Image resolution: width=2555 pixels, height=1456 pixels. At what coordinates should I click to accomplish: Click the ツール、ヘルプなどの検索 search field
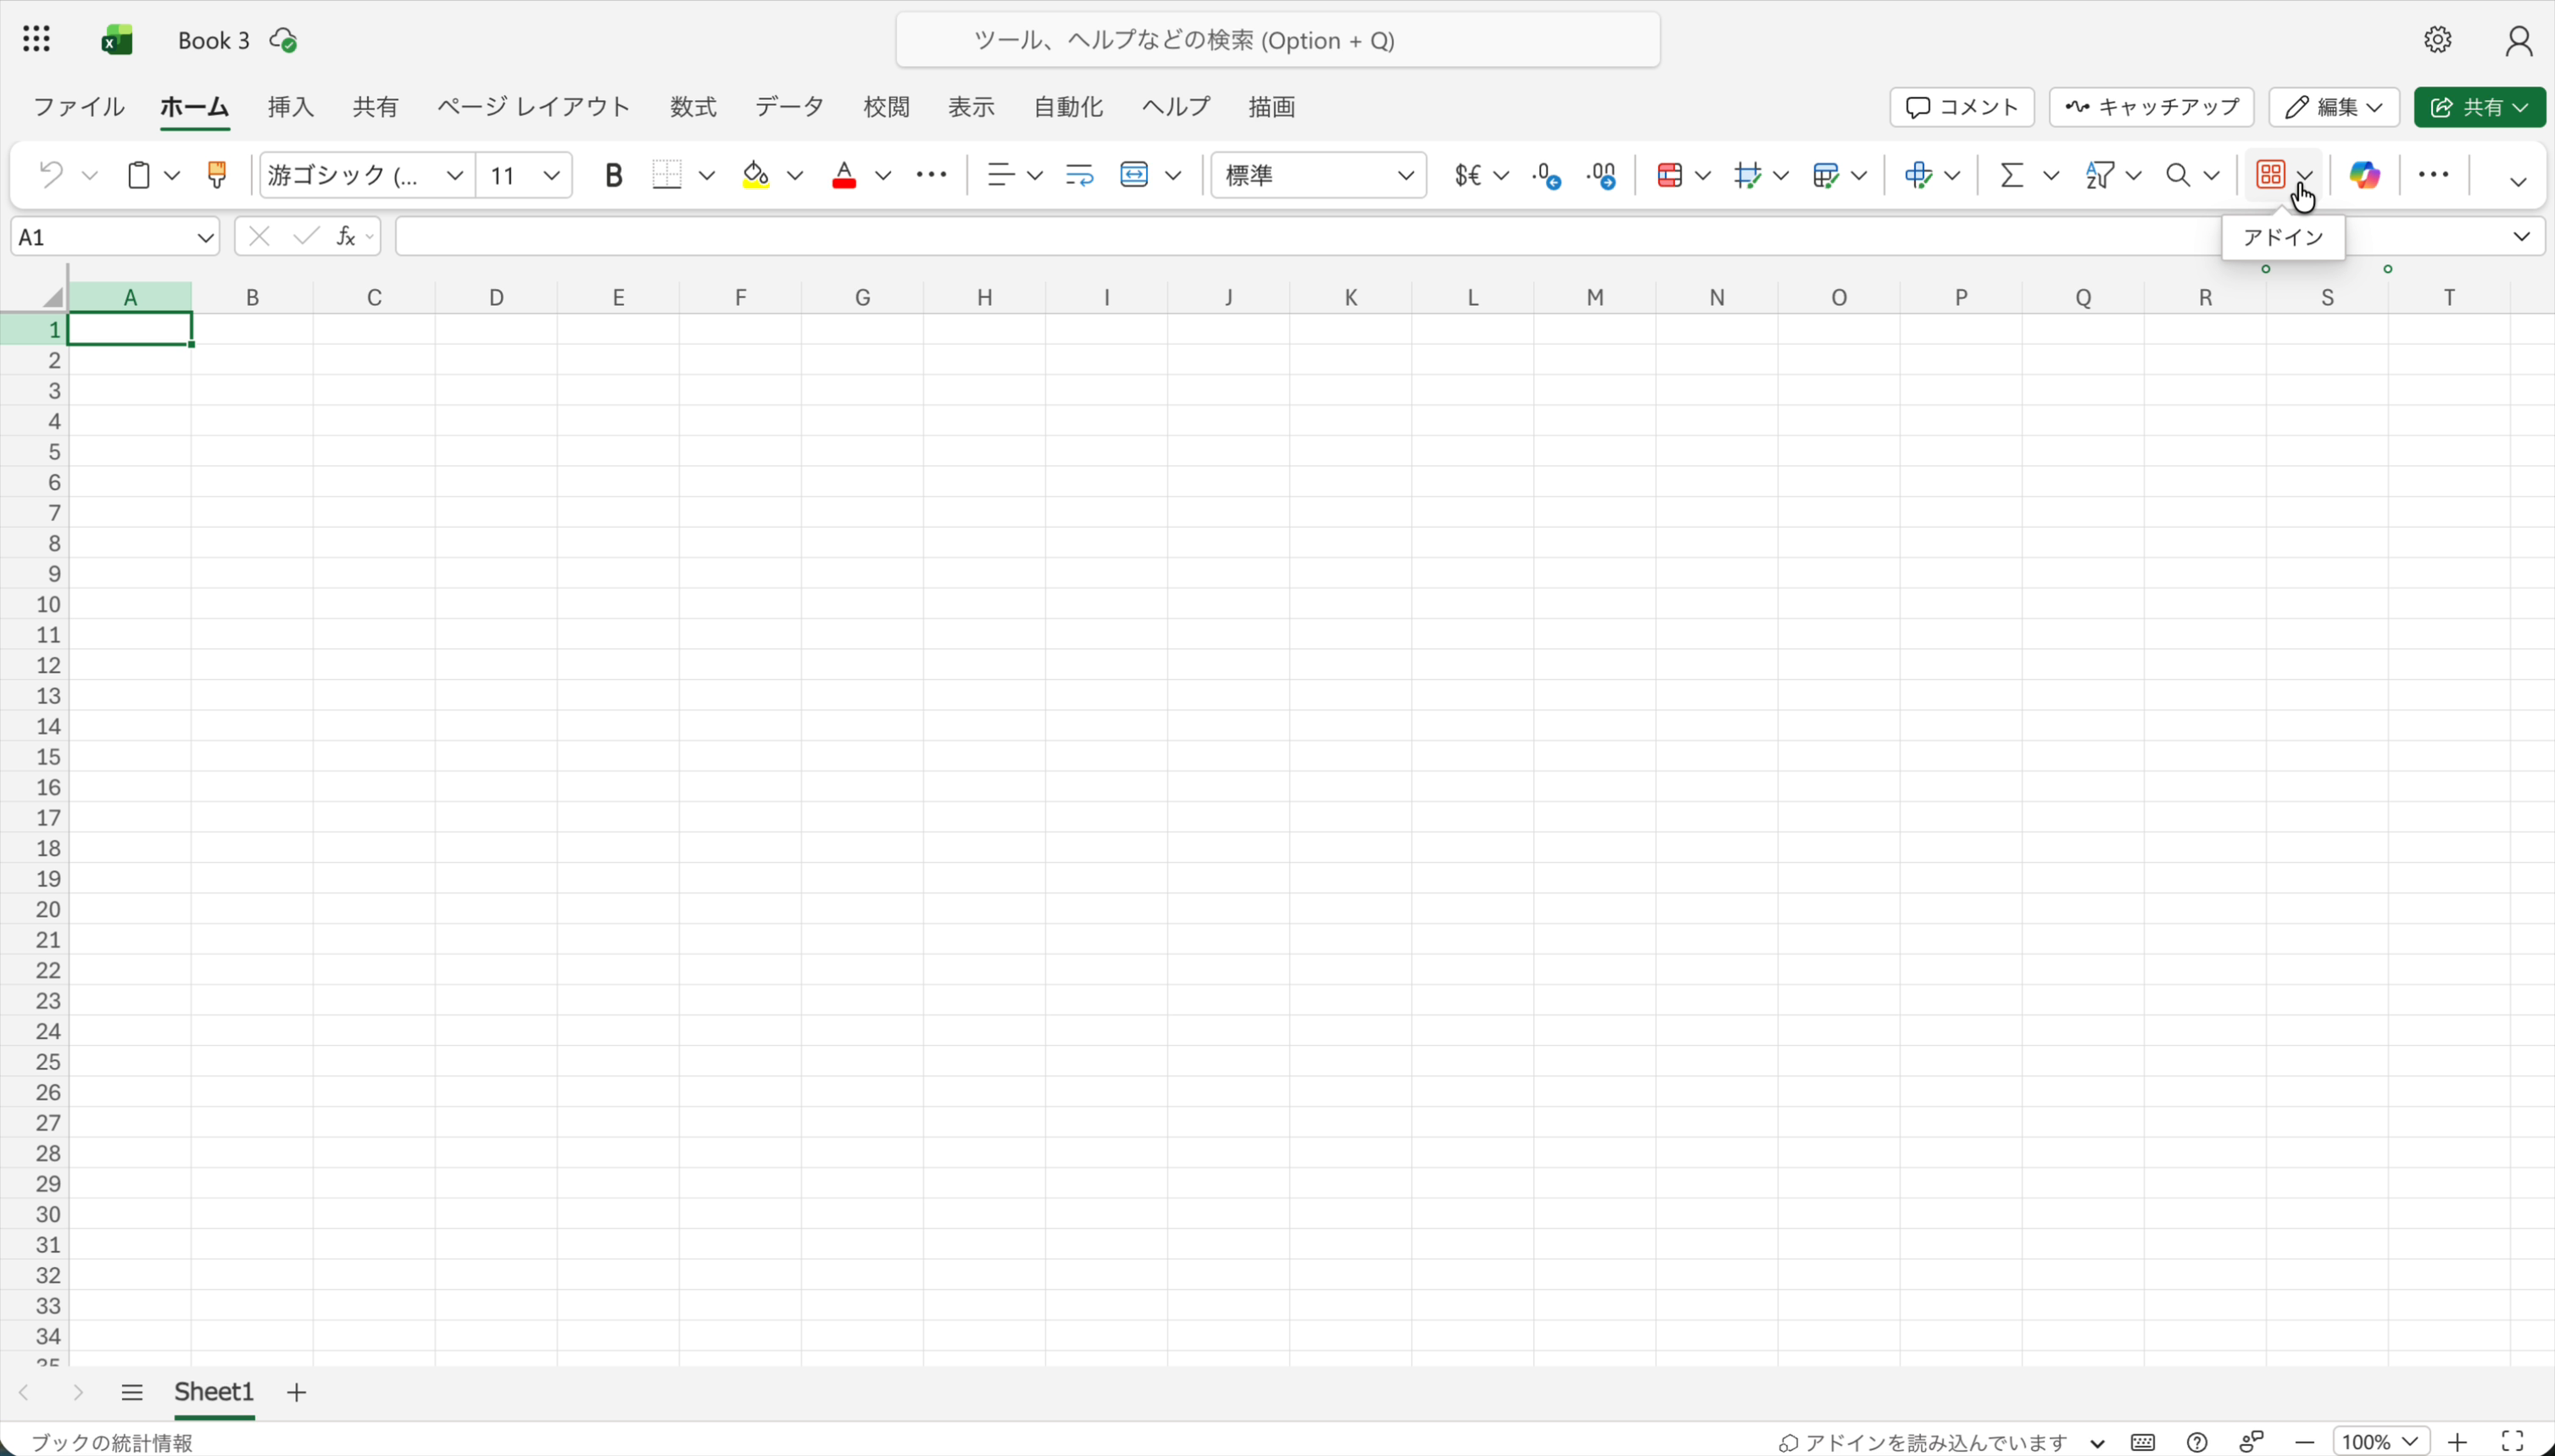[x=1277, y=40]
